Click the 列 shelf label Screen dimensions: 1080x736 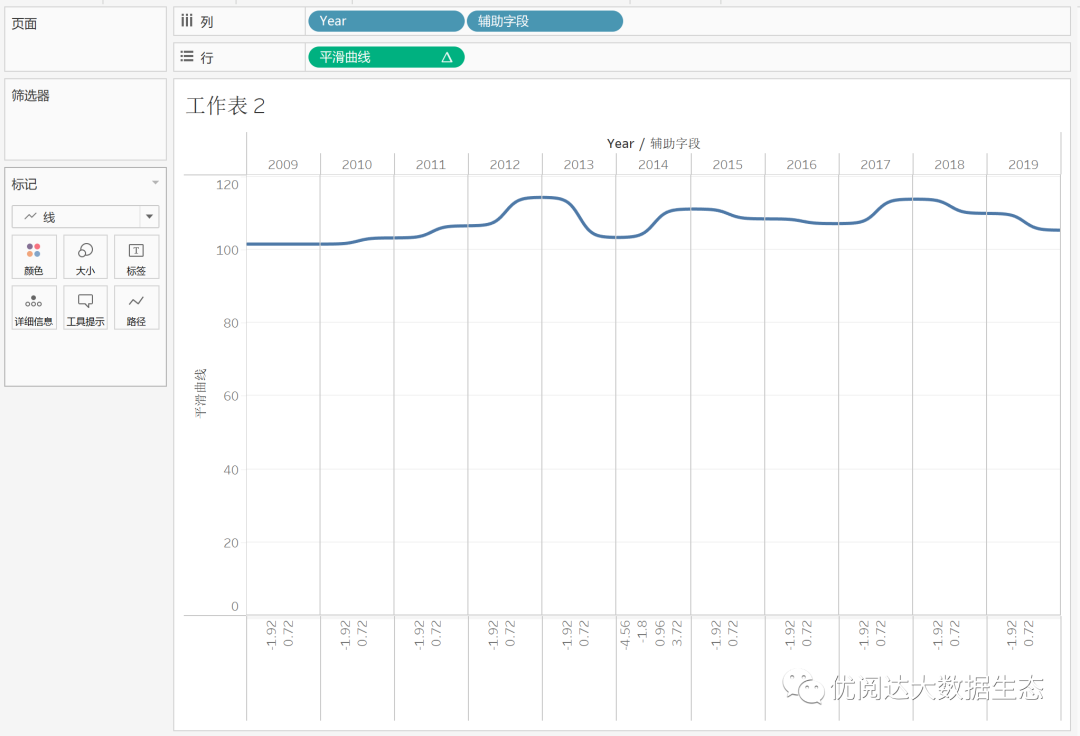click(207, 21)
